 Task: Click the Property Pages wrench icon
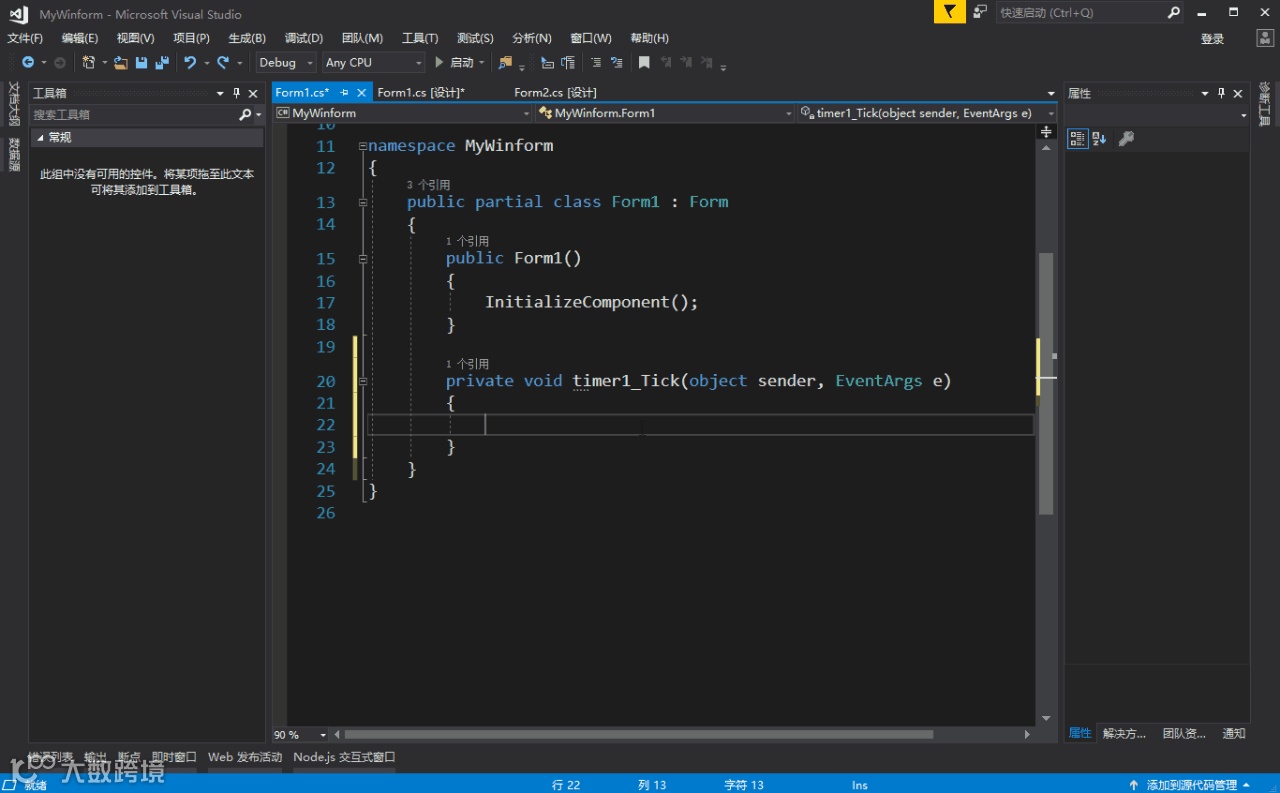click(1126, 139)
